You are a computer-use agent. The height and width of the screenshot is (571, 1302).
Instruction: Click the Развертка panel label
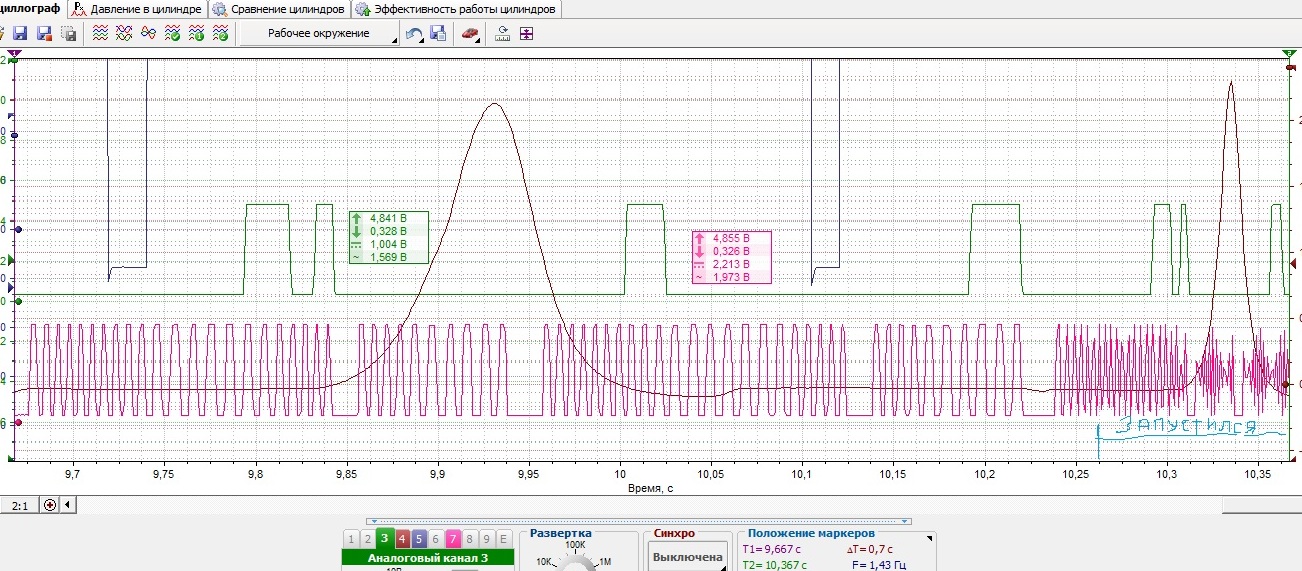(x=560, y=534)
